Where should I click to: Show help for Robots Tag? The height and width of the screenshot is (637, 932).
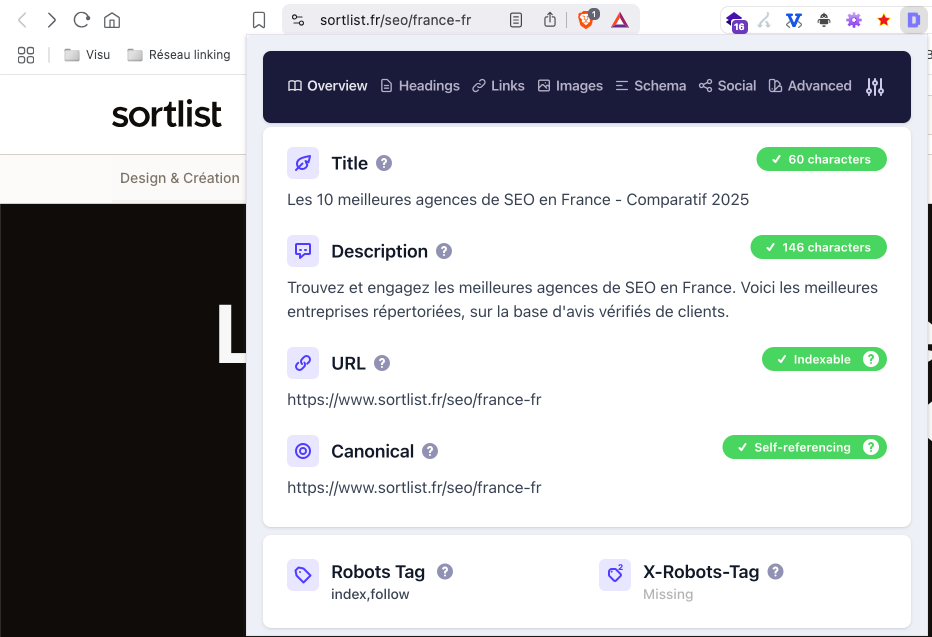point(445,572)
